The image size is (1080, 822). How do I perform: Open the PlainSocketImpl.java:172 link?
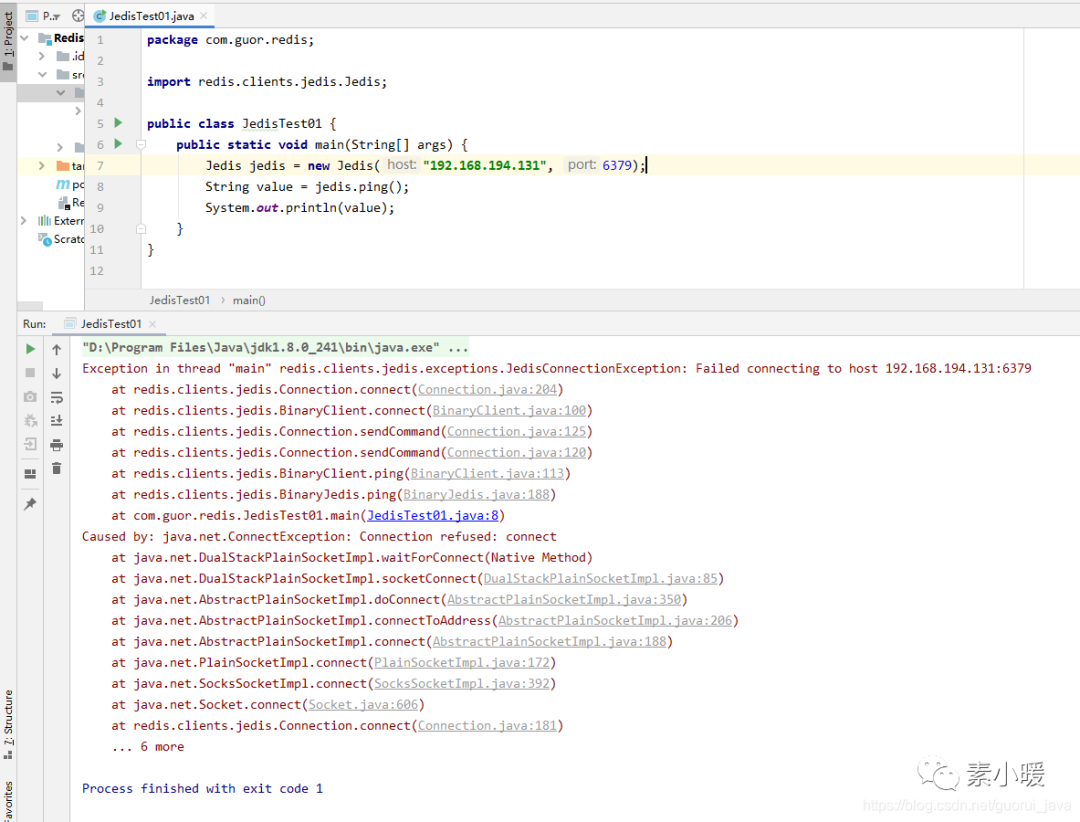point(461,663)
